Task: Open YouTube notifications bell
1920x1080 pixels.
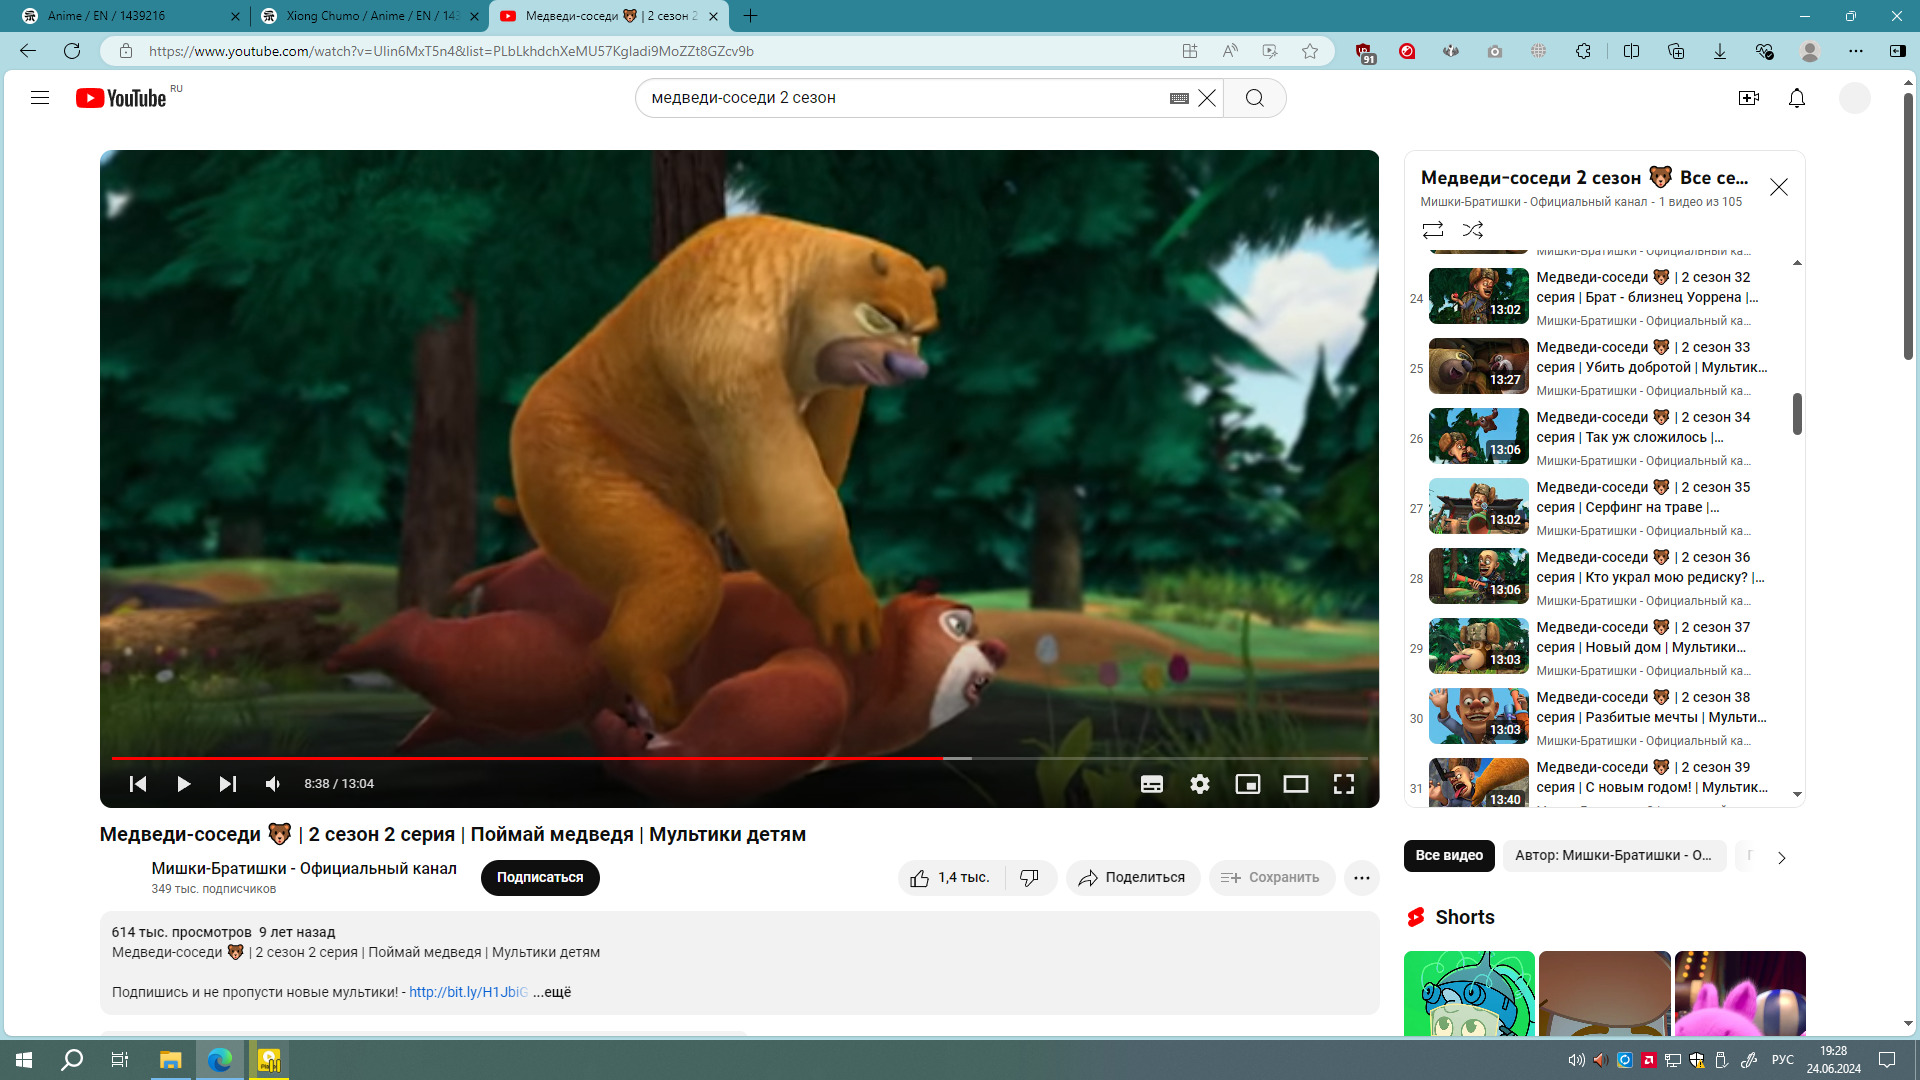Action: 1796,98
